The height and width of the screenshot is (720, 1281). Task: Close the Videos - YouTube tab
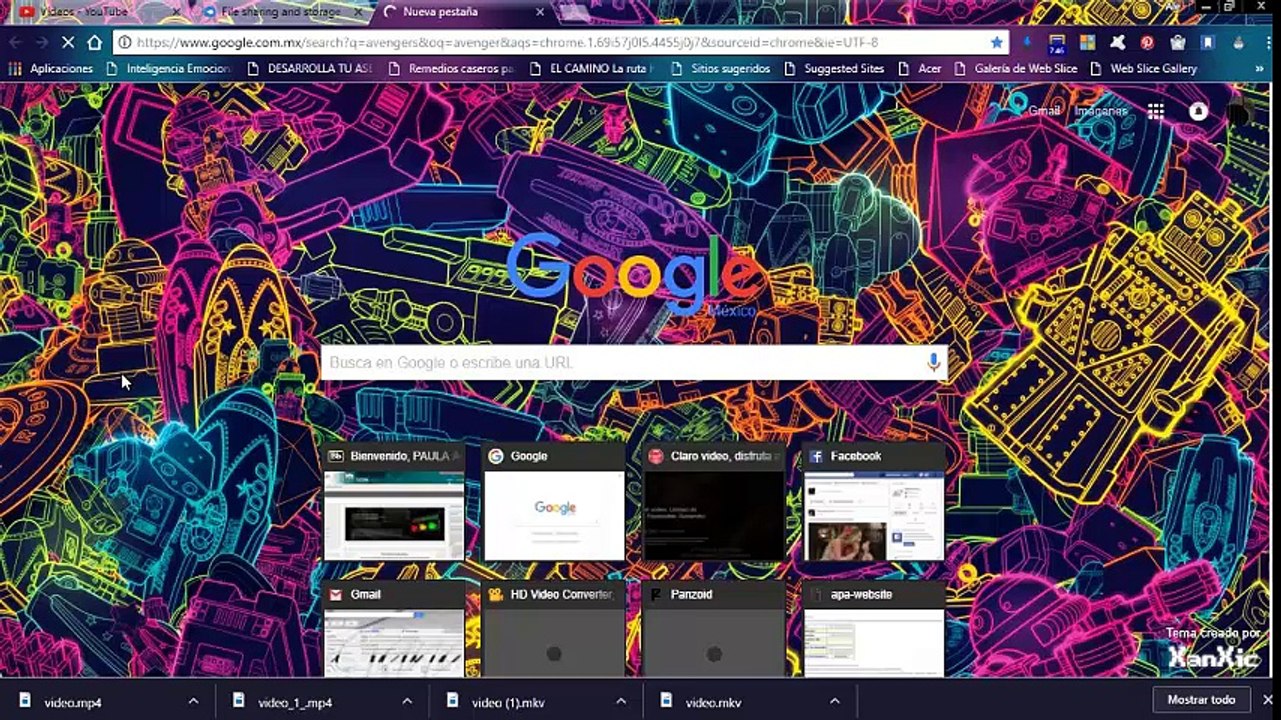pyautogui.click(x=176, y=12)
